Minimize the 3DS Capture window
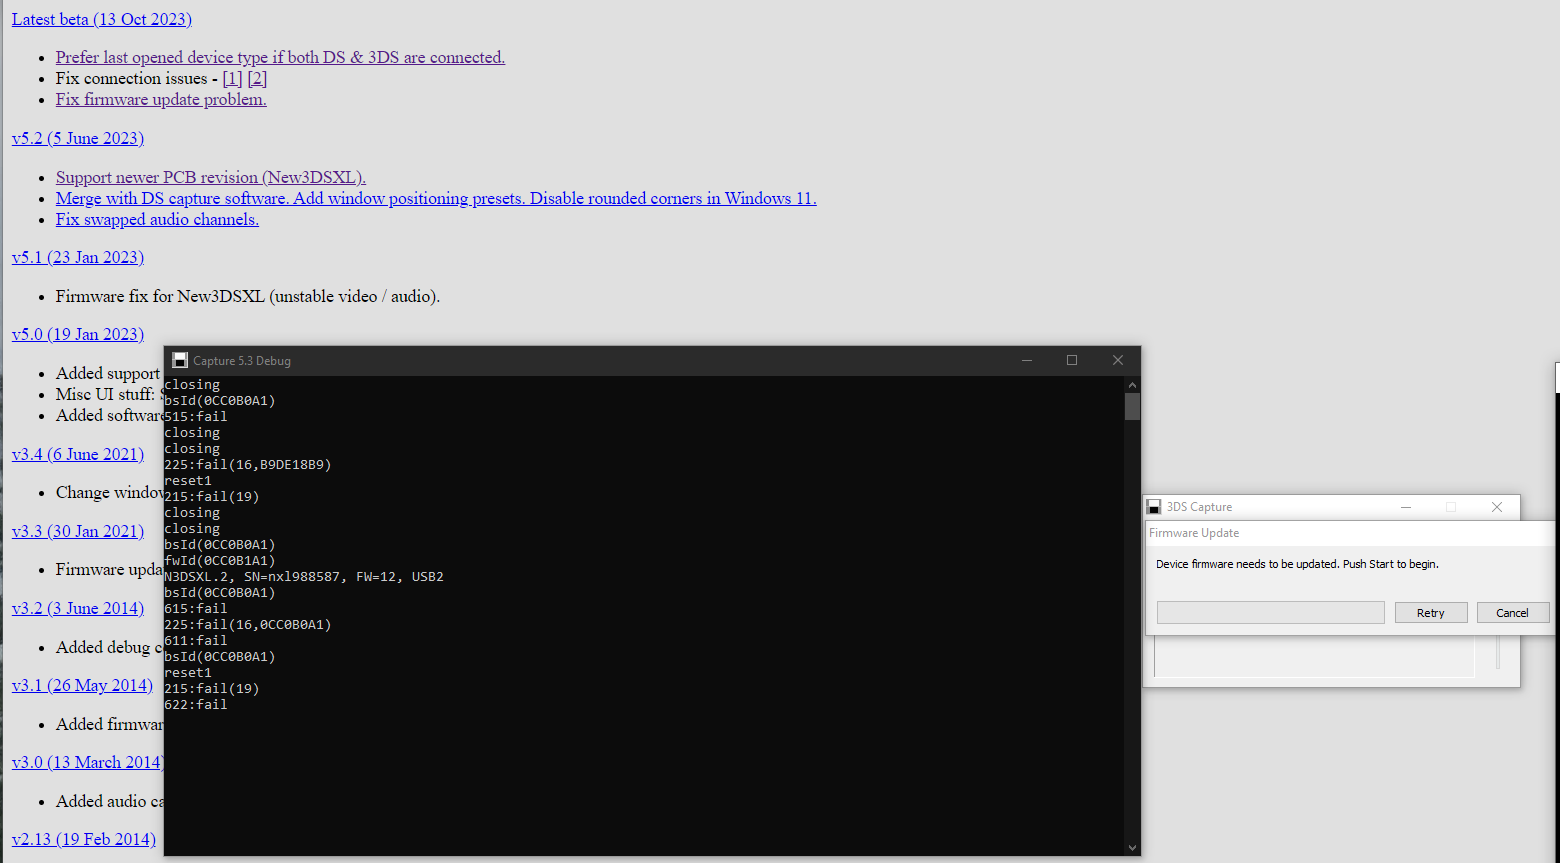Screen dimensions: 1560x863 pyautogui.click(x=1406, y=507)
